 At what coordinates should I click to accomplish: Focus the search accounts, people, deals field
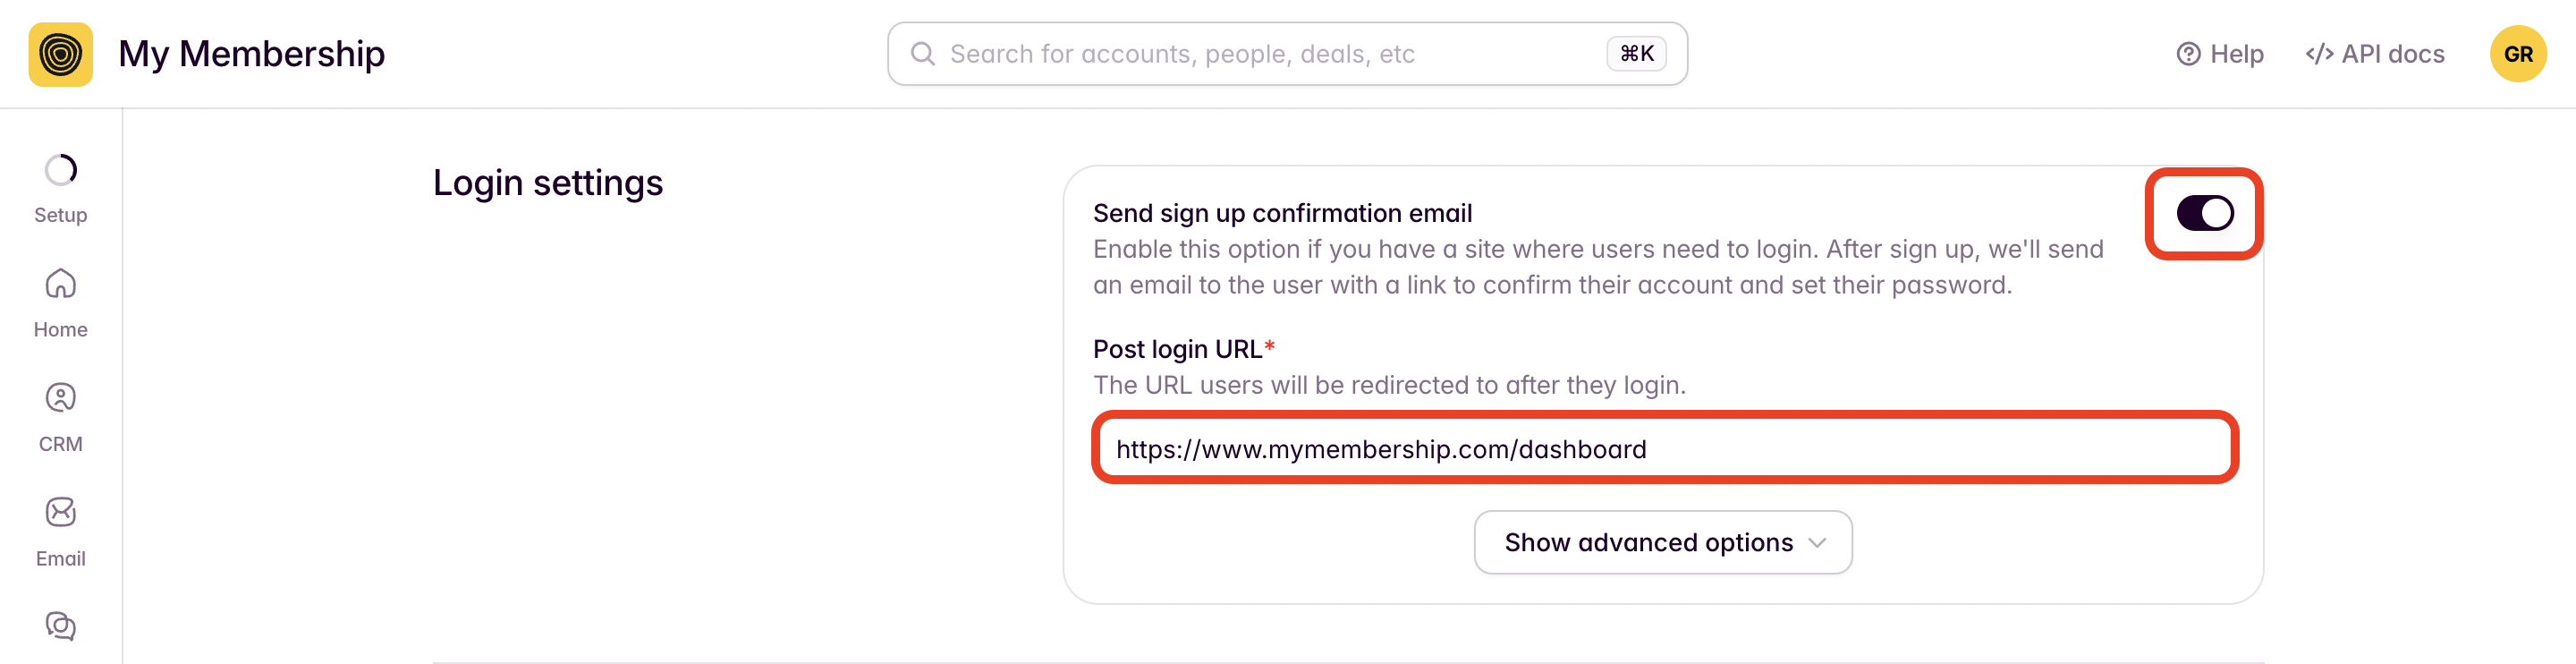pos(1287,54)
